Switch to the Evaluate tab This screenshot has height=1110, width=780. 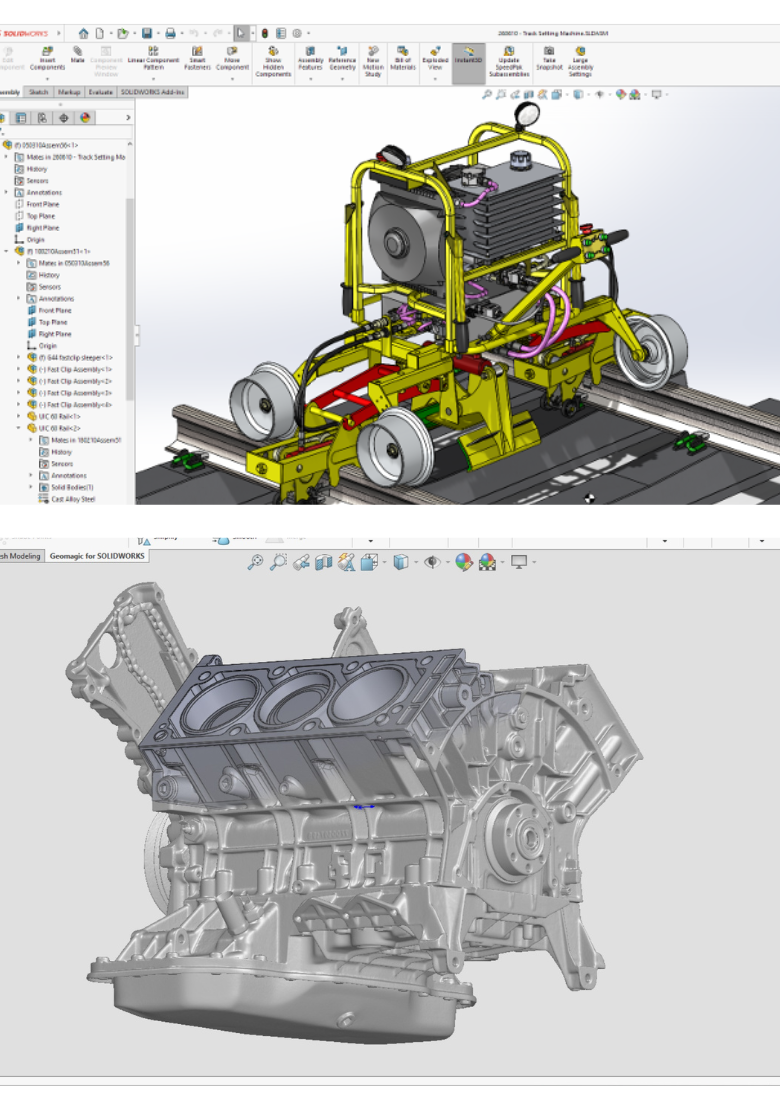point(100,92)
